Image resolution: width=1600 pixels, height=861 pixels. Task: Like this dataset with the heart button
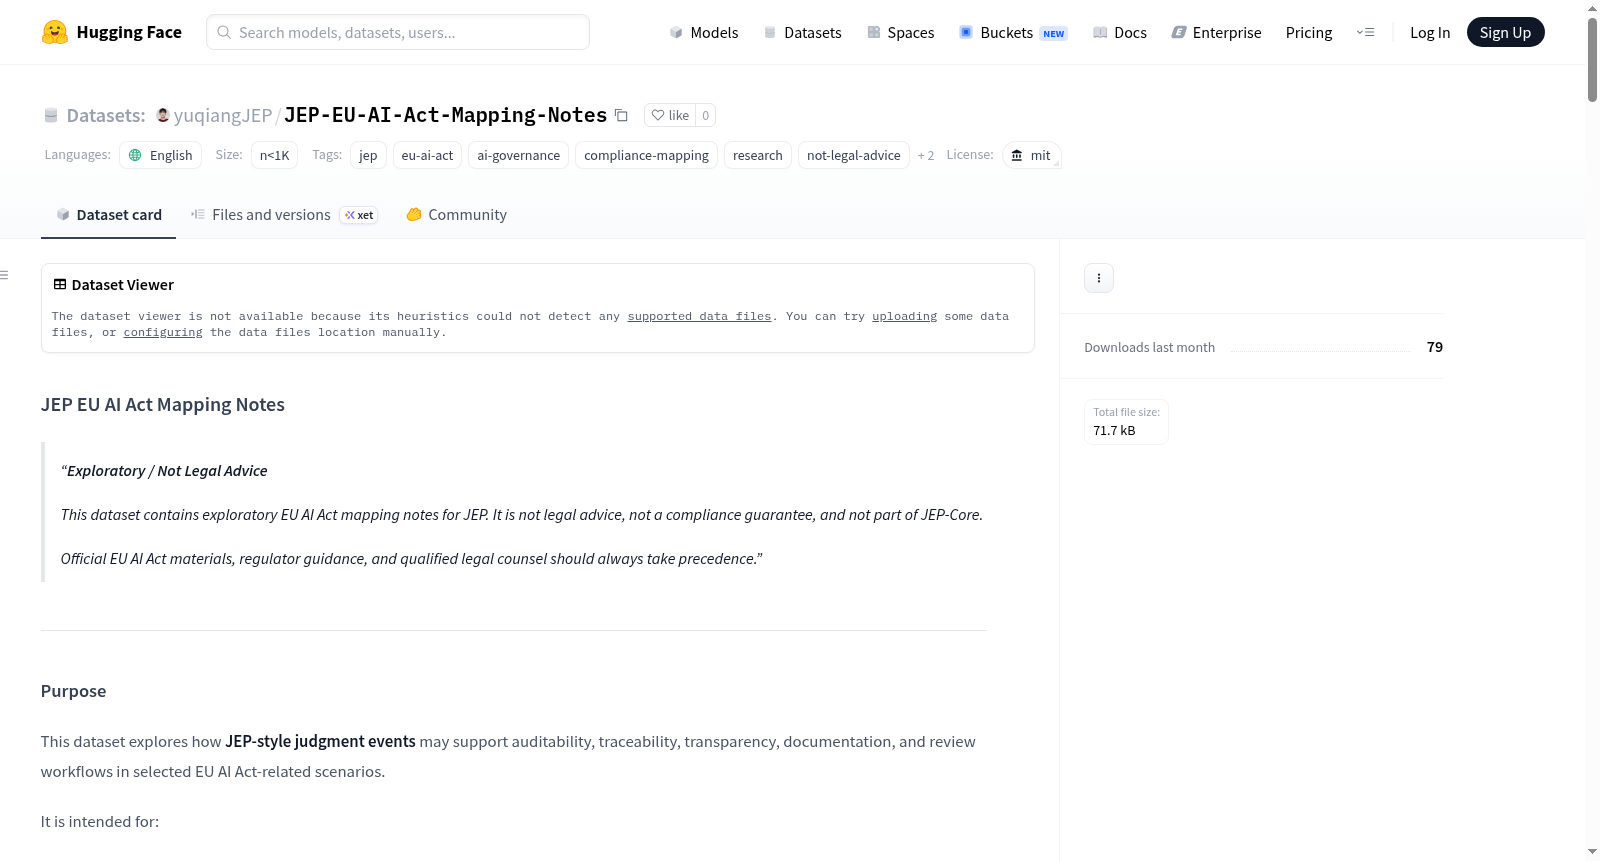point(670,115)
